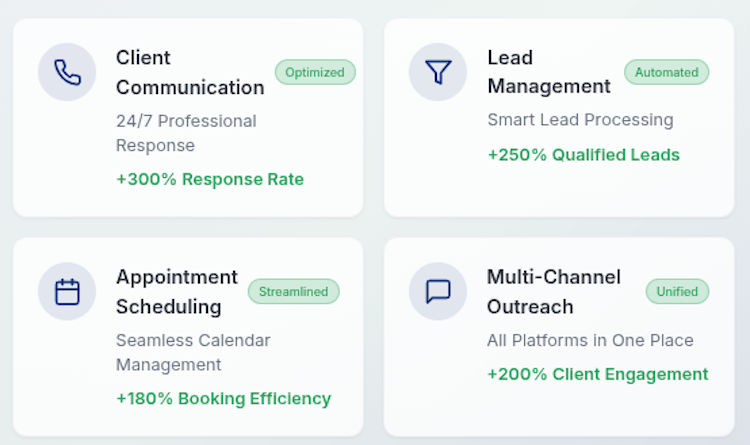Open the Multi-Channel Outreach heading
This screenshot has width=750, height=445.
553,291
